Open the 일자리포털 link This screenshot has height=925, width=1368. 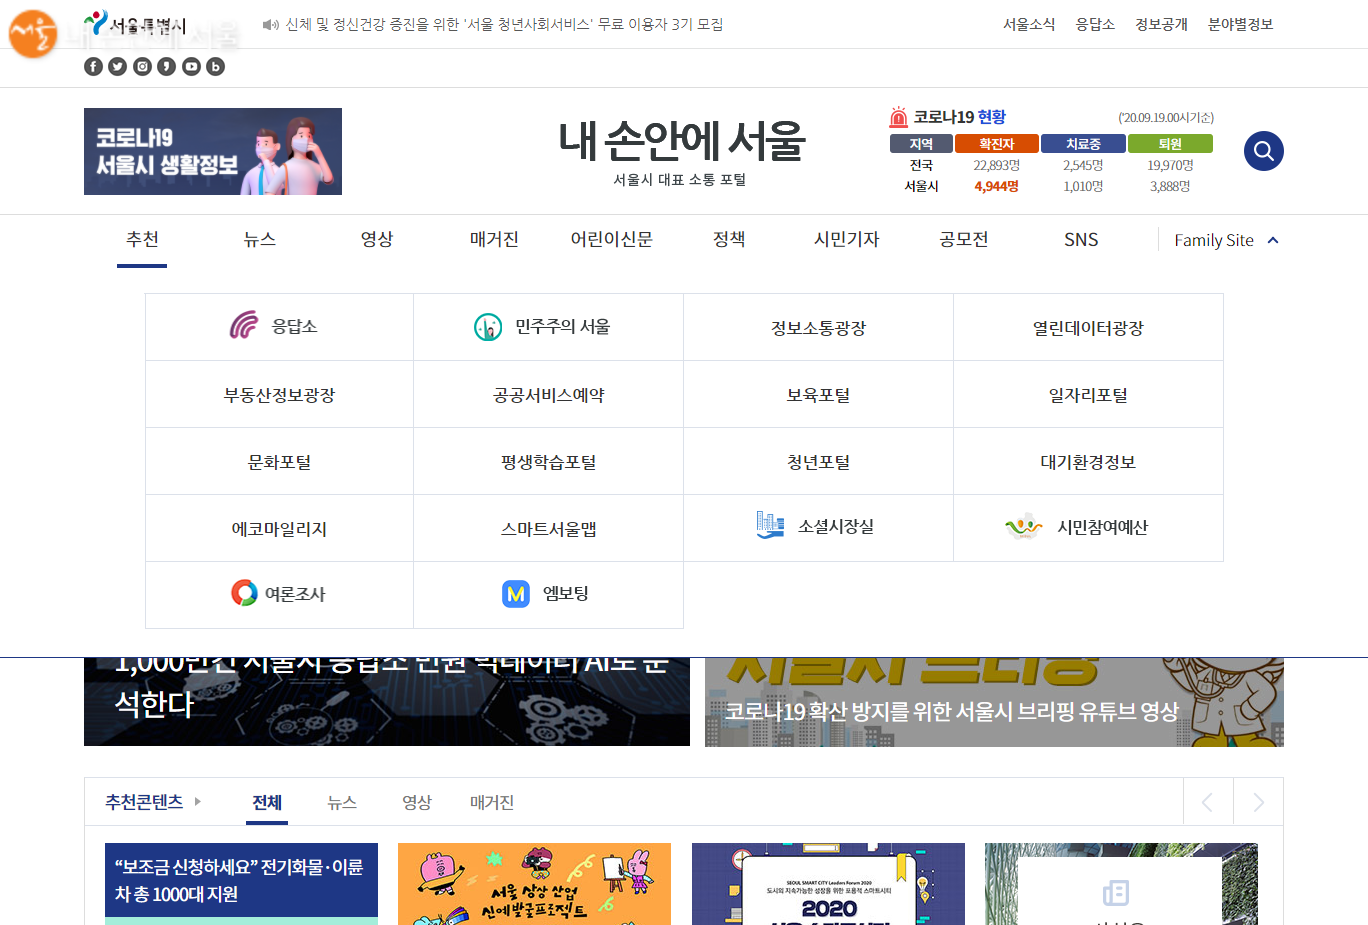click(x=1088, y=395)
